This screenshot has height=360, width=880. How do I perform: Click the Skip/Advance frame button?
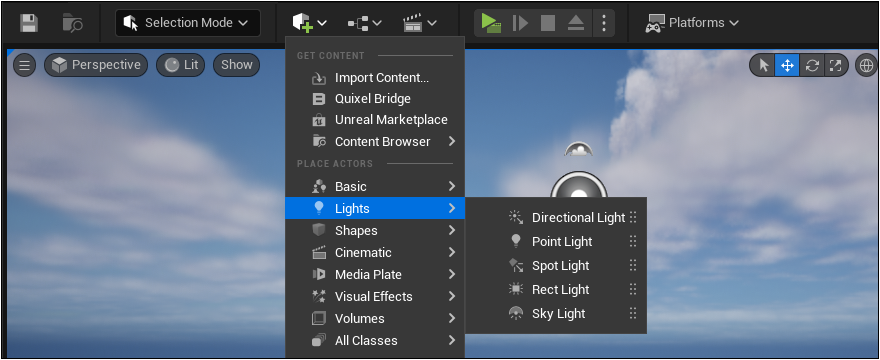click(520, 23)
